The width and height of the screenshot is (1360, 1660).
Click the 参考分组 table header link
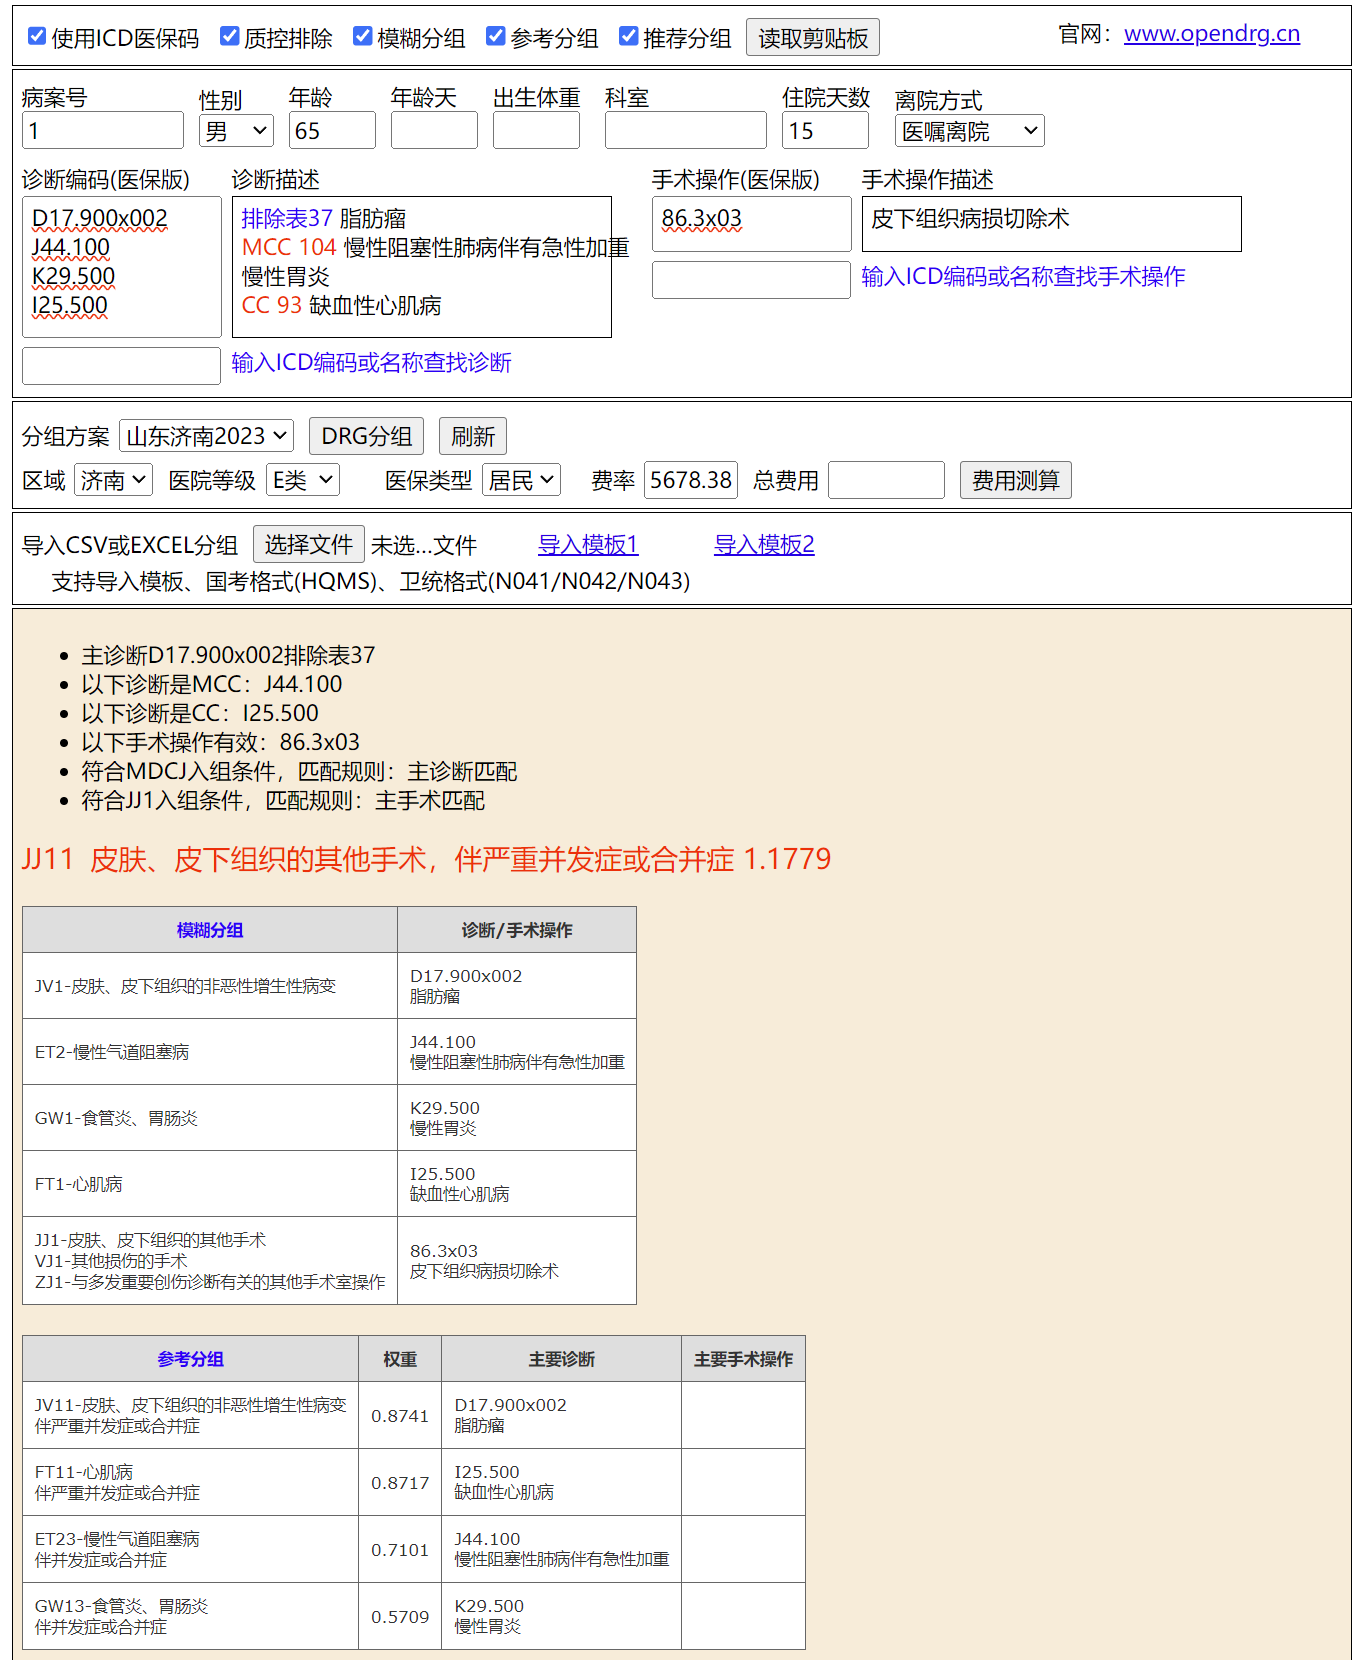pos(190,1359)
